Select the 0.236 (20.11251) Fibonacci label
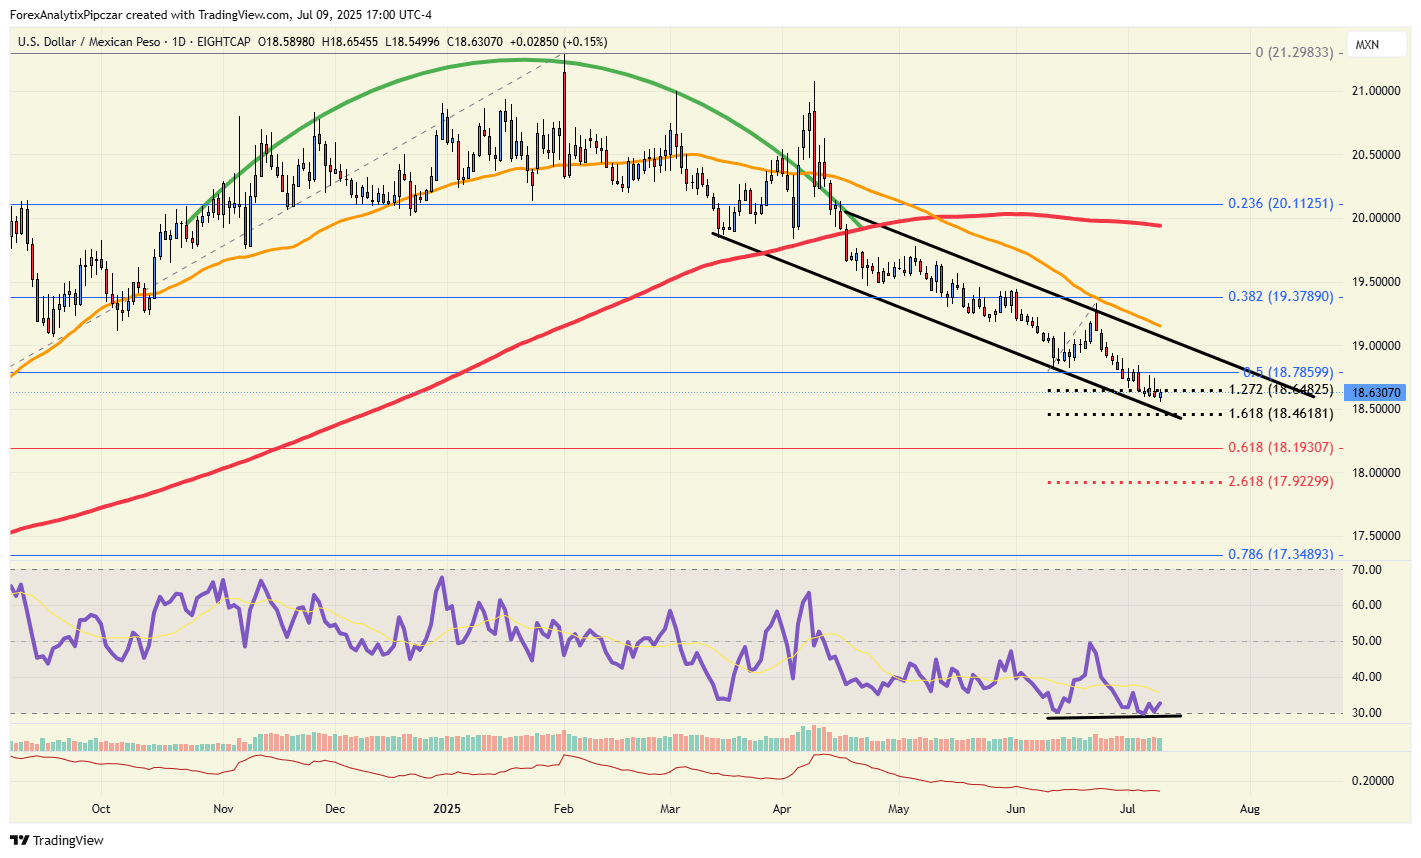 click(1280, 204)
